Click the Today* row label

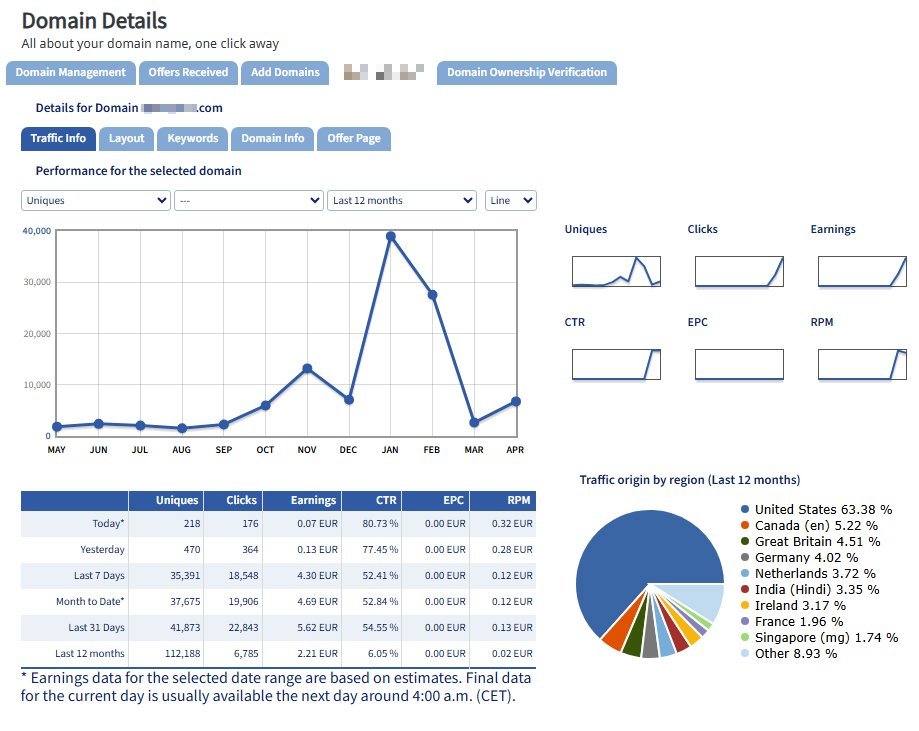click(x=108, y=523)
